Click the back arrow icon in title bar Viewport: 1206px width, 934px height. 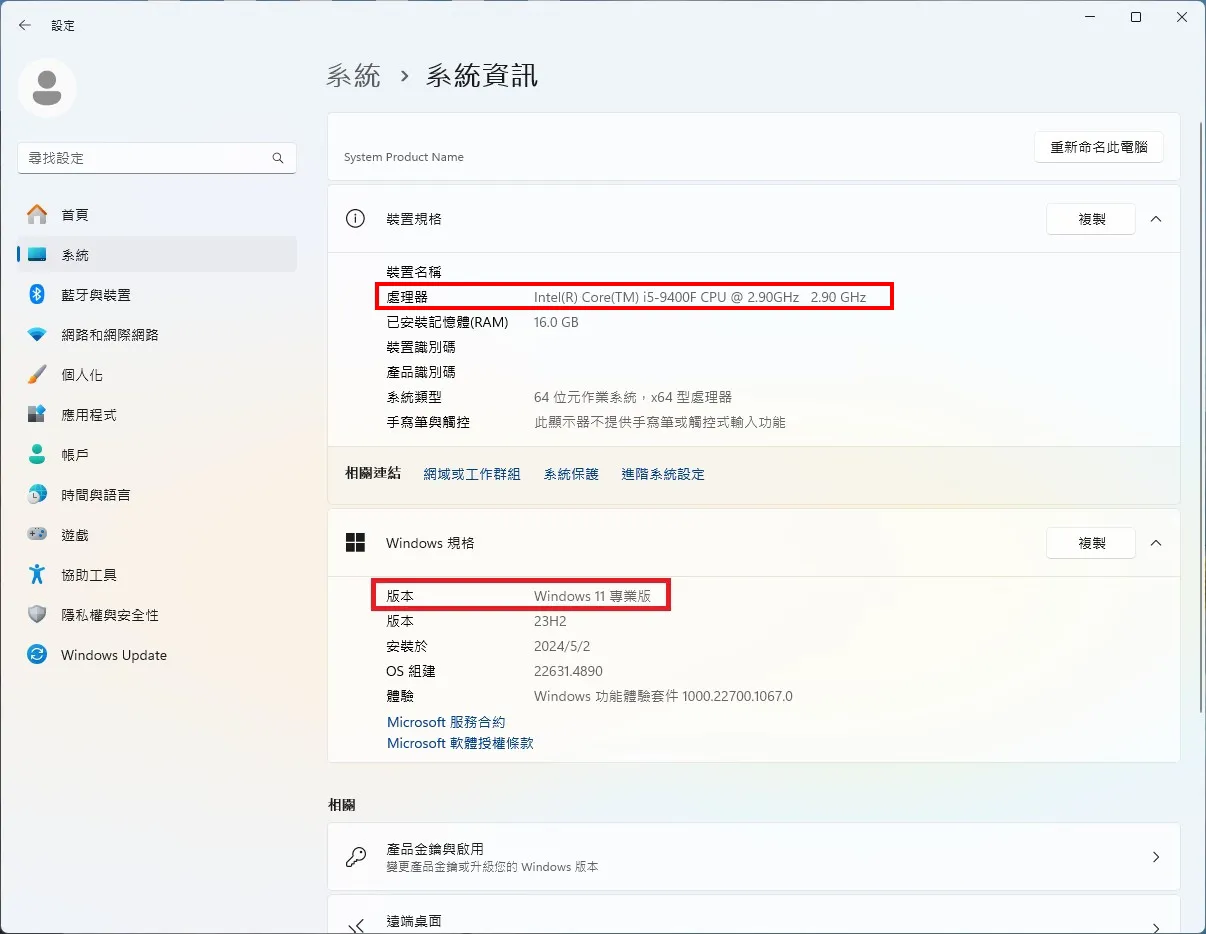(x=25, y=25)
